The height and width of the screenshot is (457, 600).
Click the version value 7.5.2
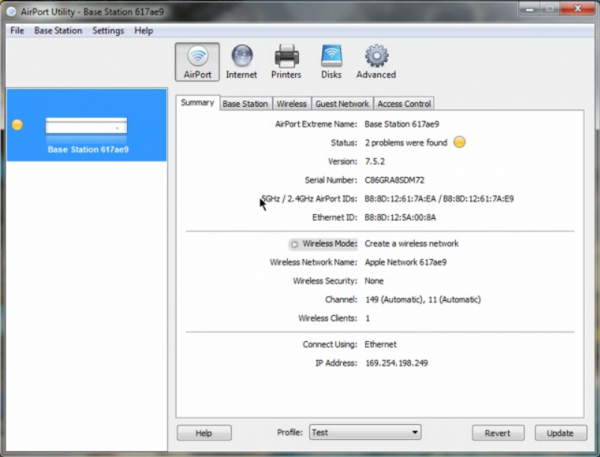375,162
